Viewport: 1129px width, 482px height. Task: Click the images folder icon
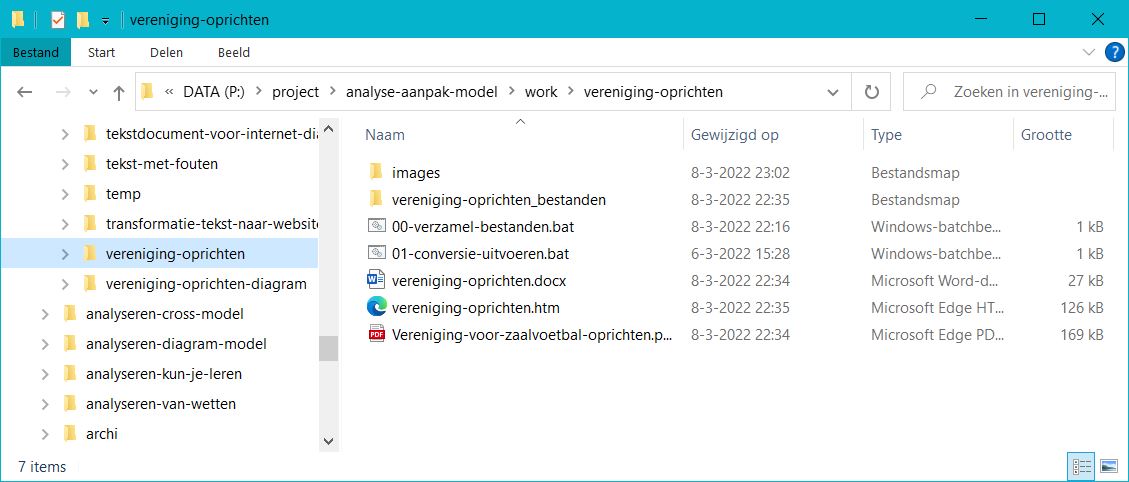(376, 173)
